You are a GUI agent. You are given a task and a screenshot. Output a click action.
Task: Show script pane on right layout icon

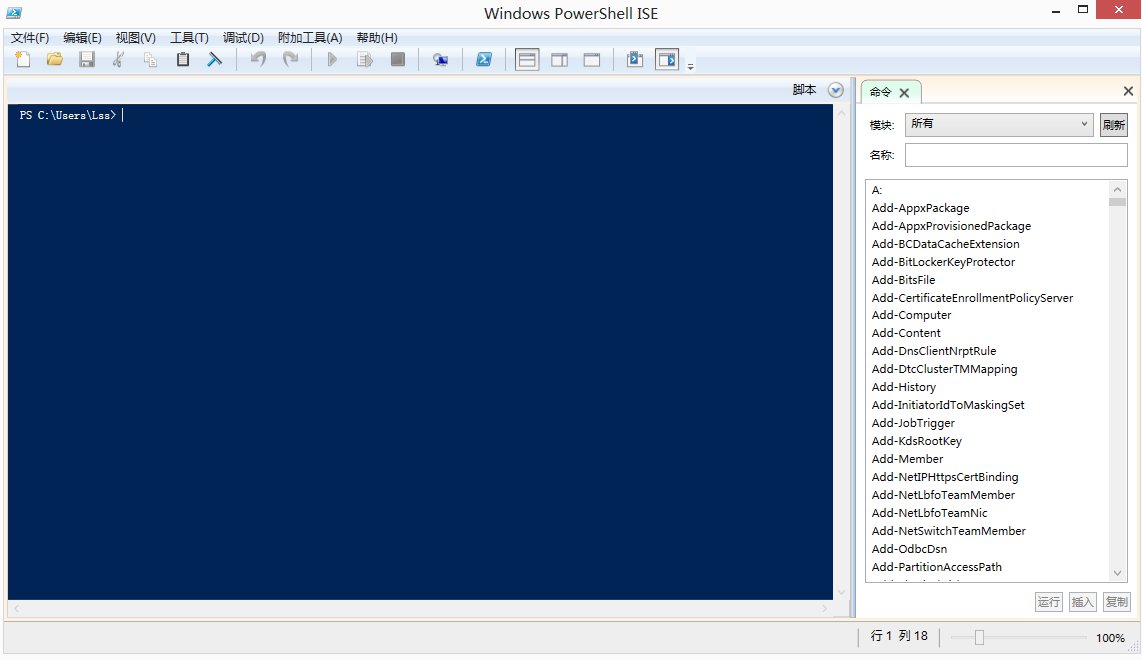coord(559,60)
